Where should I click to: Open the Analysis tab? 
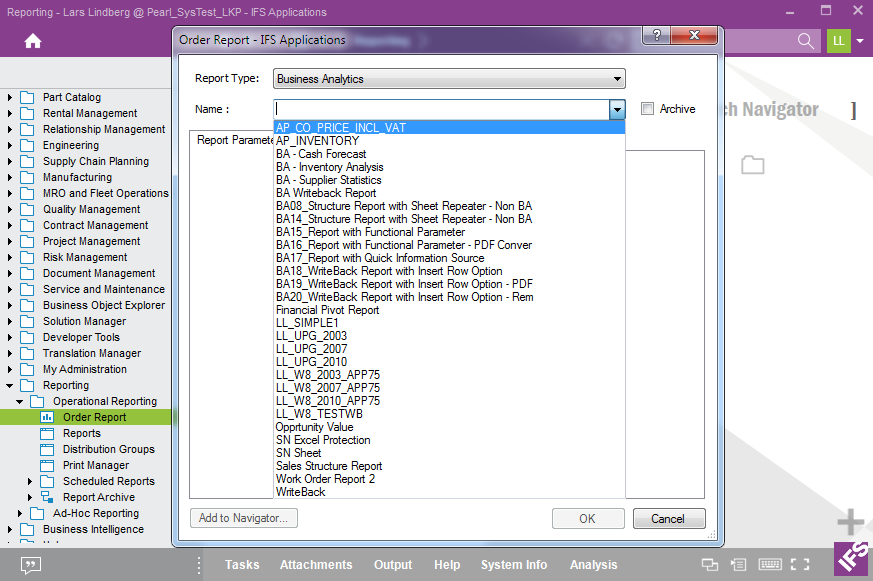tap(594, 565)
